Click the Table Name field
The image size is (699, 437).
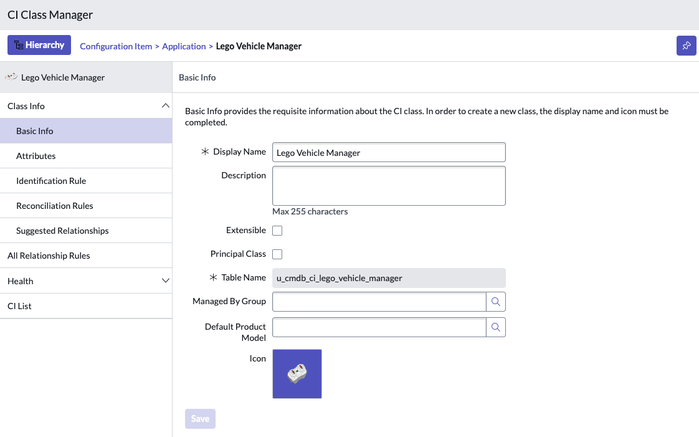[389, 278]
